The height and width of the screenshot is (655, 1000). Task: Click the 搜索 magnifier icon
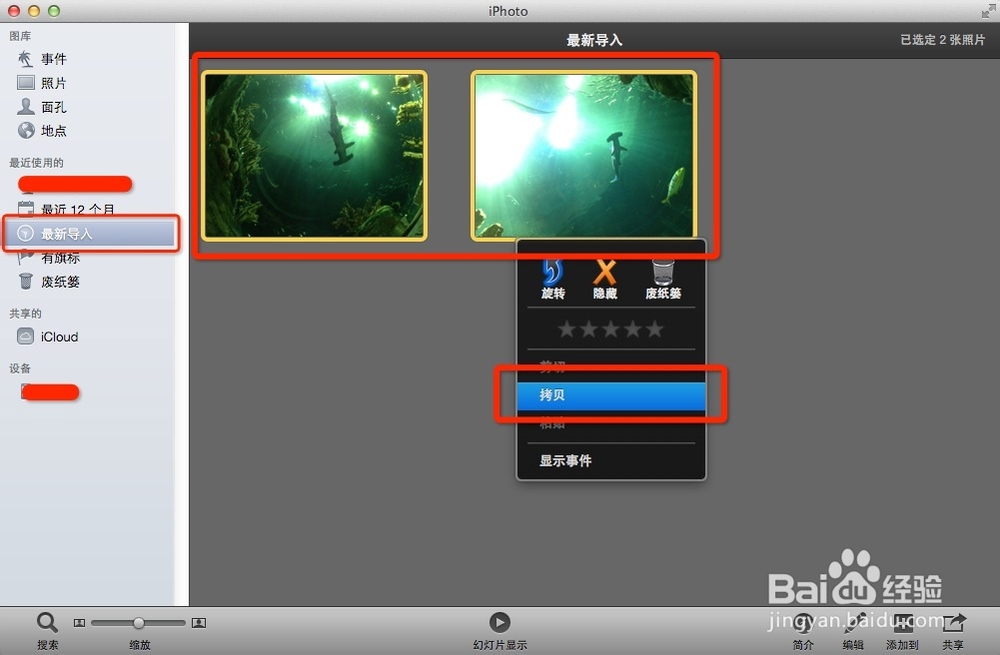pyautogui.click(x=46, y=622)
